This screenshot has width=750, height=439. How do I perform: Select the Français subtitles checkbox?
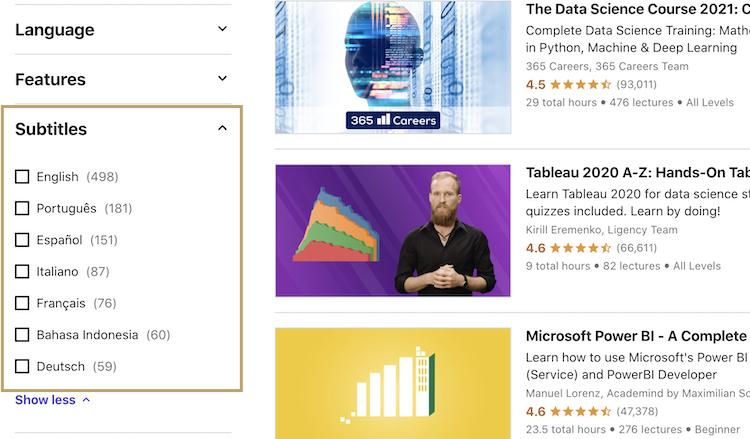(22, 303)
